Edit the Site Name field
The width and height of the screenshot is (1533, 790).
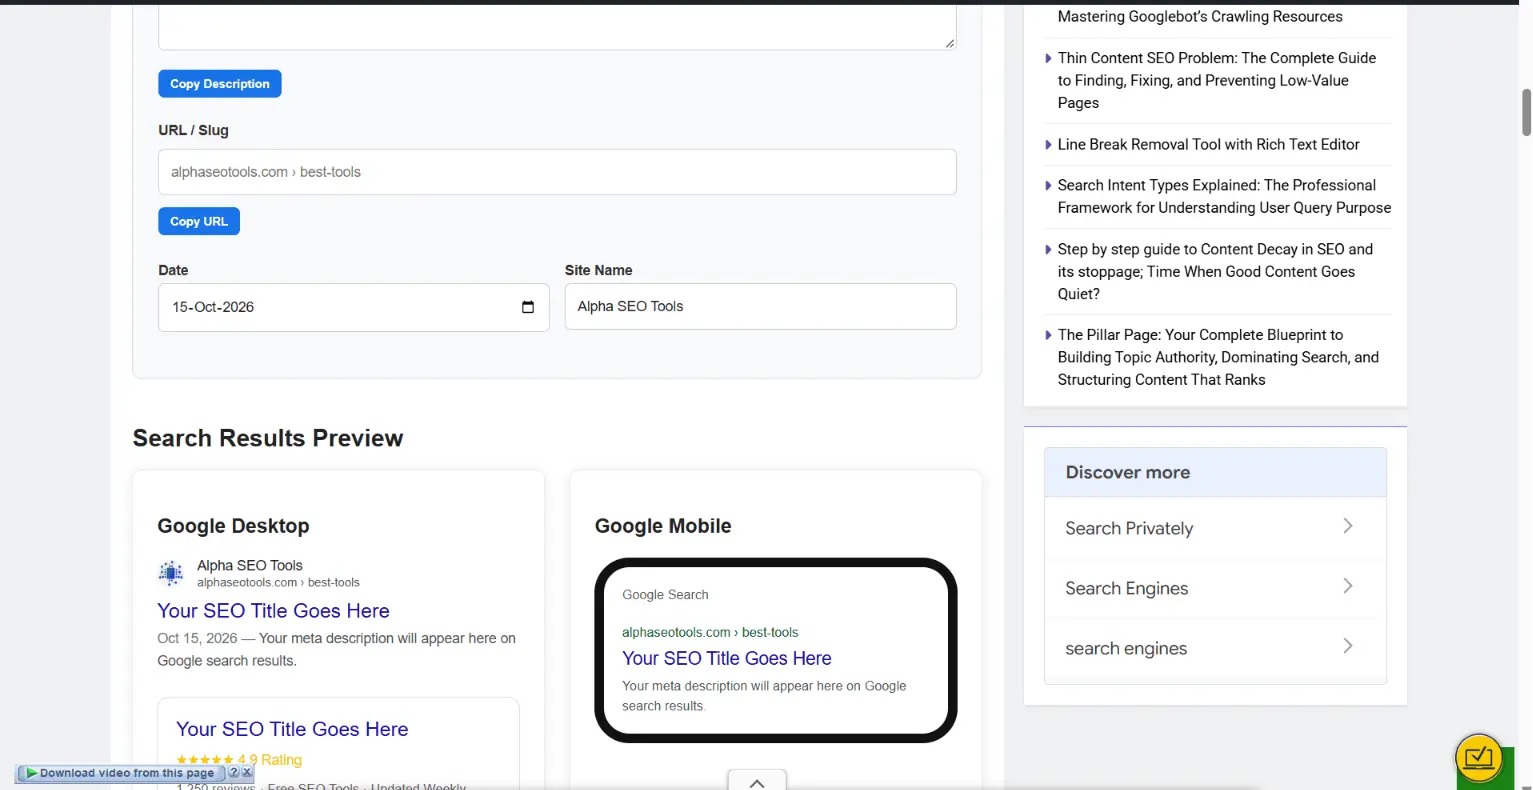[x=761, y=306]
